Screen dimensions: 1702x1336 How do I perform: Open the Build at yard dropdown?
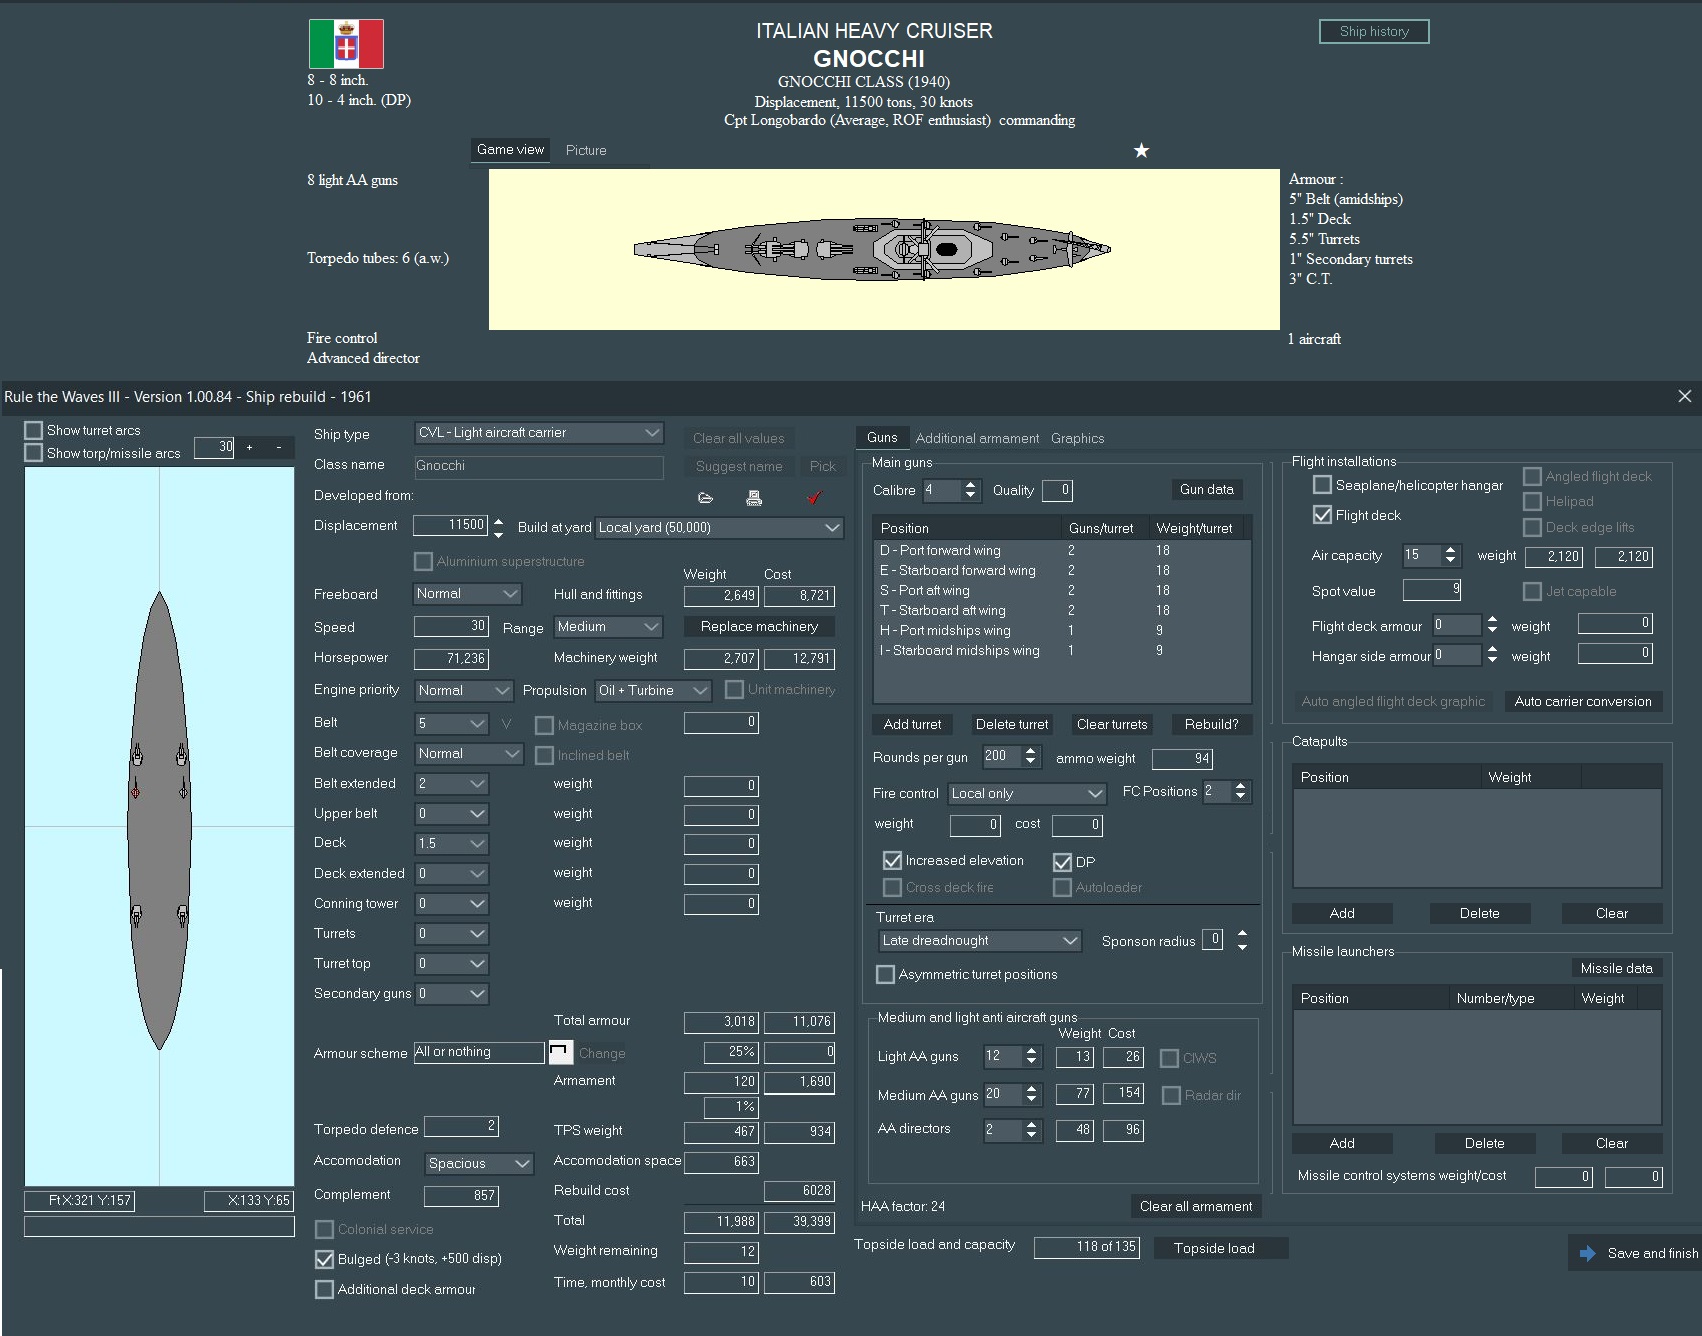click(x=719, y=527)
